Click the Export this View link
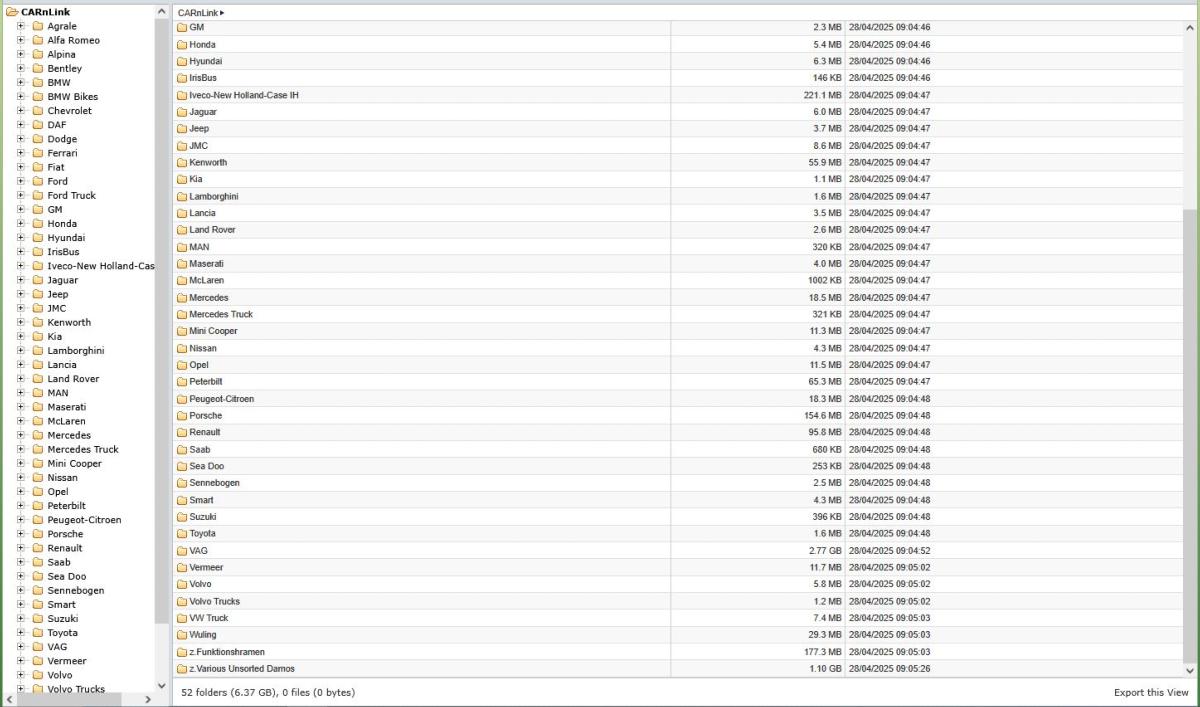This screenshot has height=707, width=1200. click(x=1151, y=692)
